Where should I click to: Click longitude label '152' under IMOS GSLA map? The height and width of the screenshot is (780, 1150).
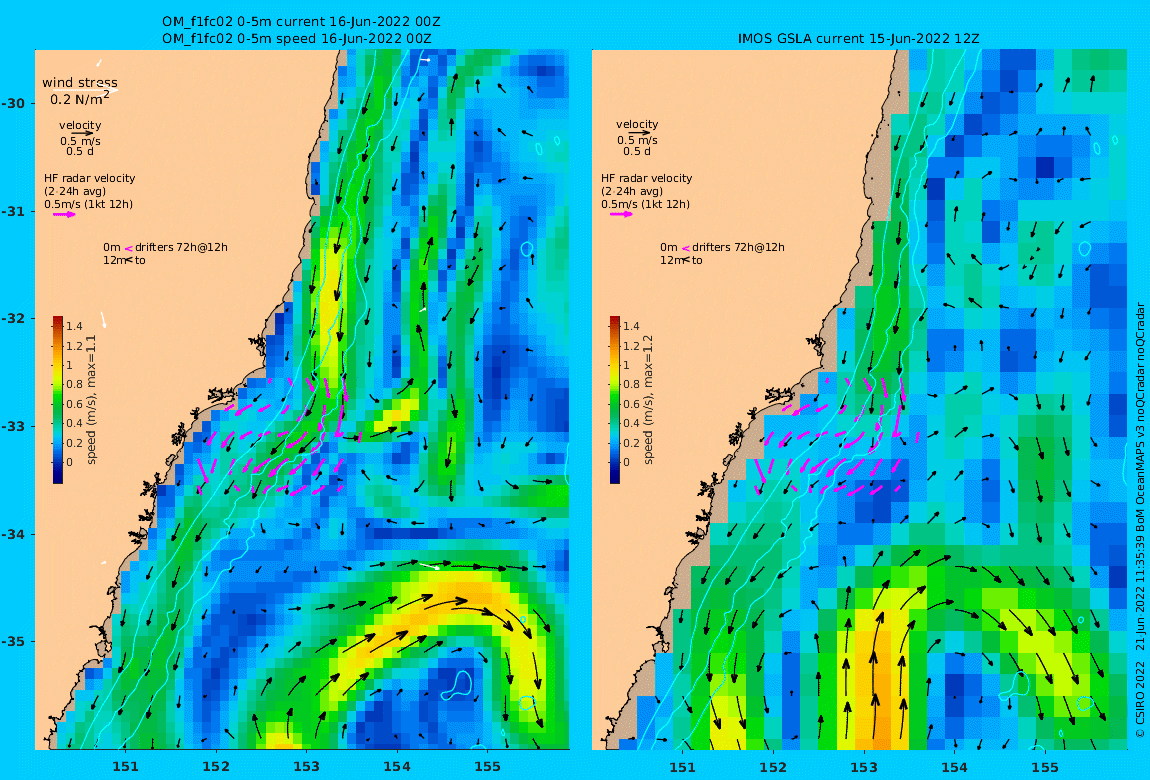coord(773,767)
